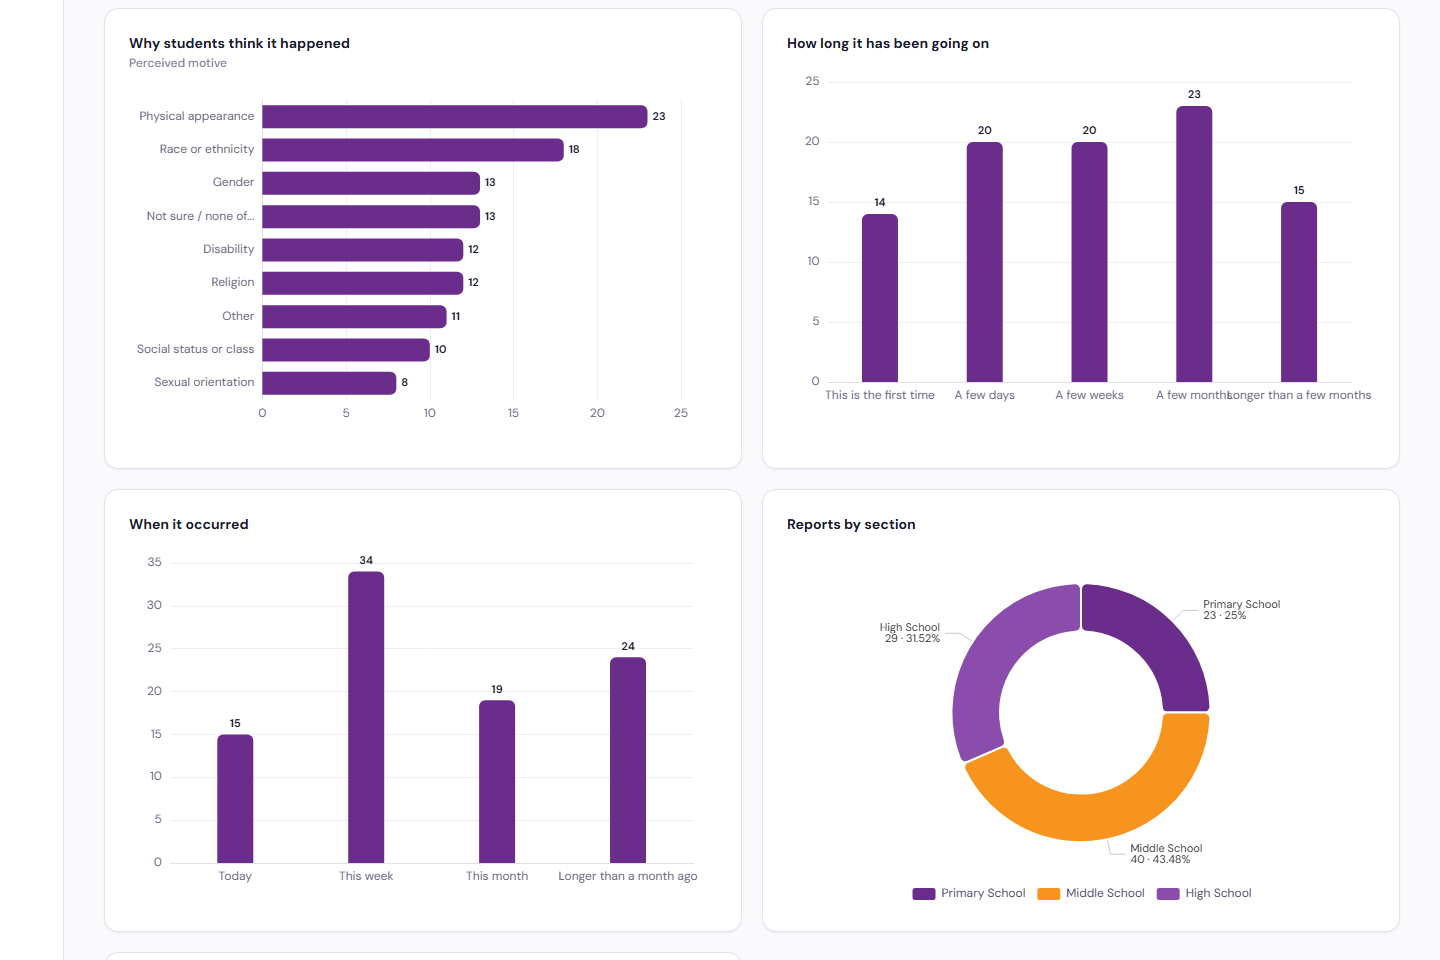Click the Sexual orientation bar
1440x960 pixels.
pos(329,383)
